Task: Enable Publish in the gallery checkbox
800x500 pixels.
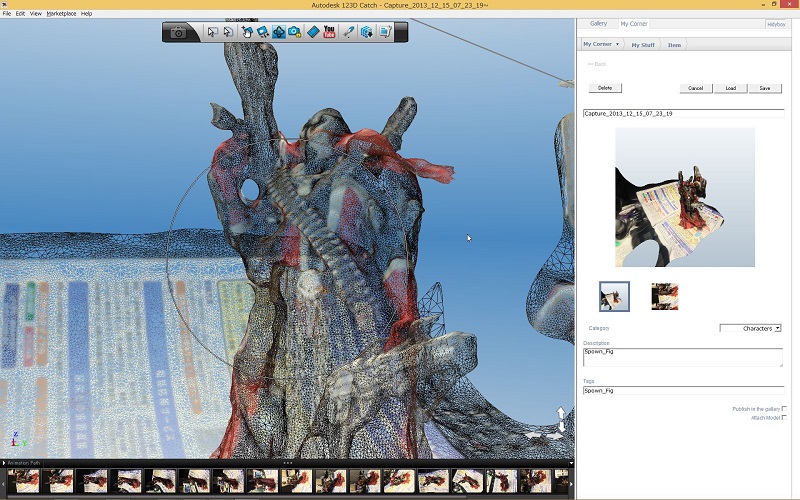Action: point(784,409)
